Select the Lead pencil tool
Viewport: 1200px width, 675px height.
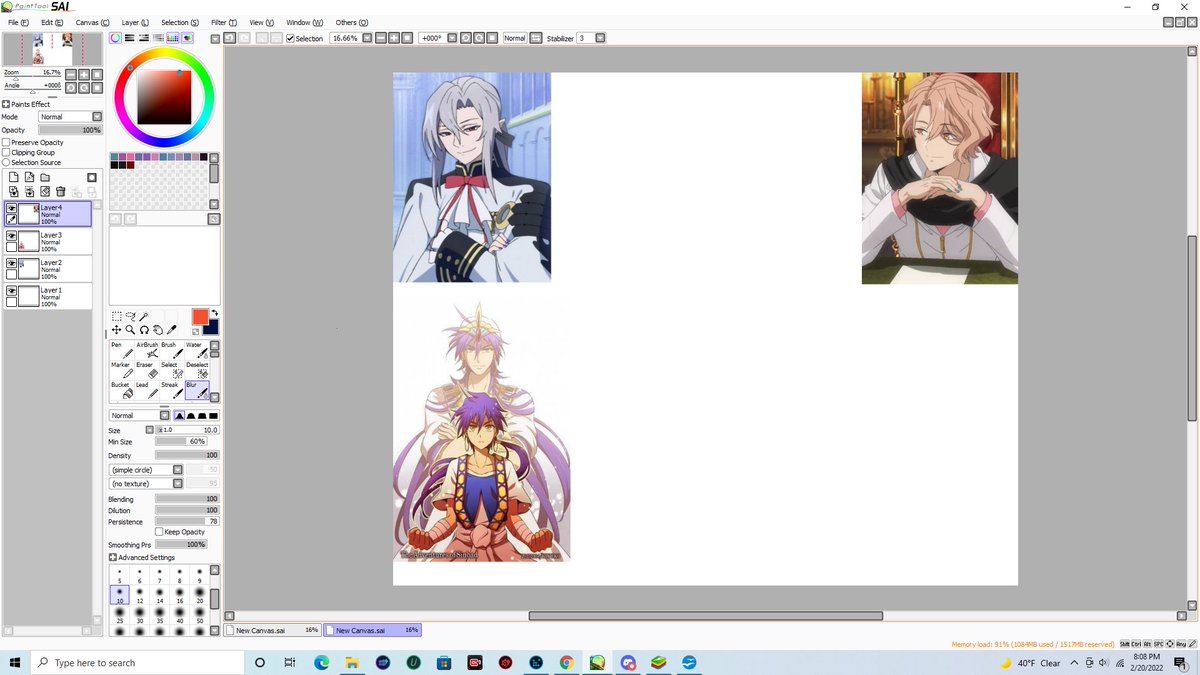tap(147, 390)
